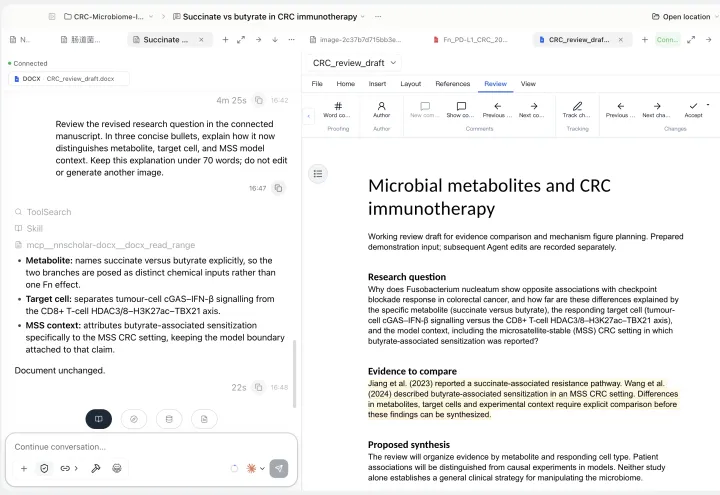Open the CRC-Microbiome folder dropdown chevron
This screenshot has height=495, width=720.
click(151, 17)
